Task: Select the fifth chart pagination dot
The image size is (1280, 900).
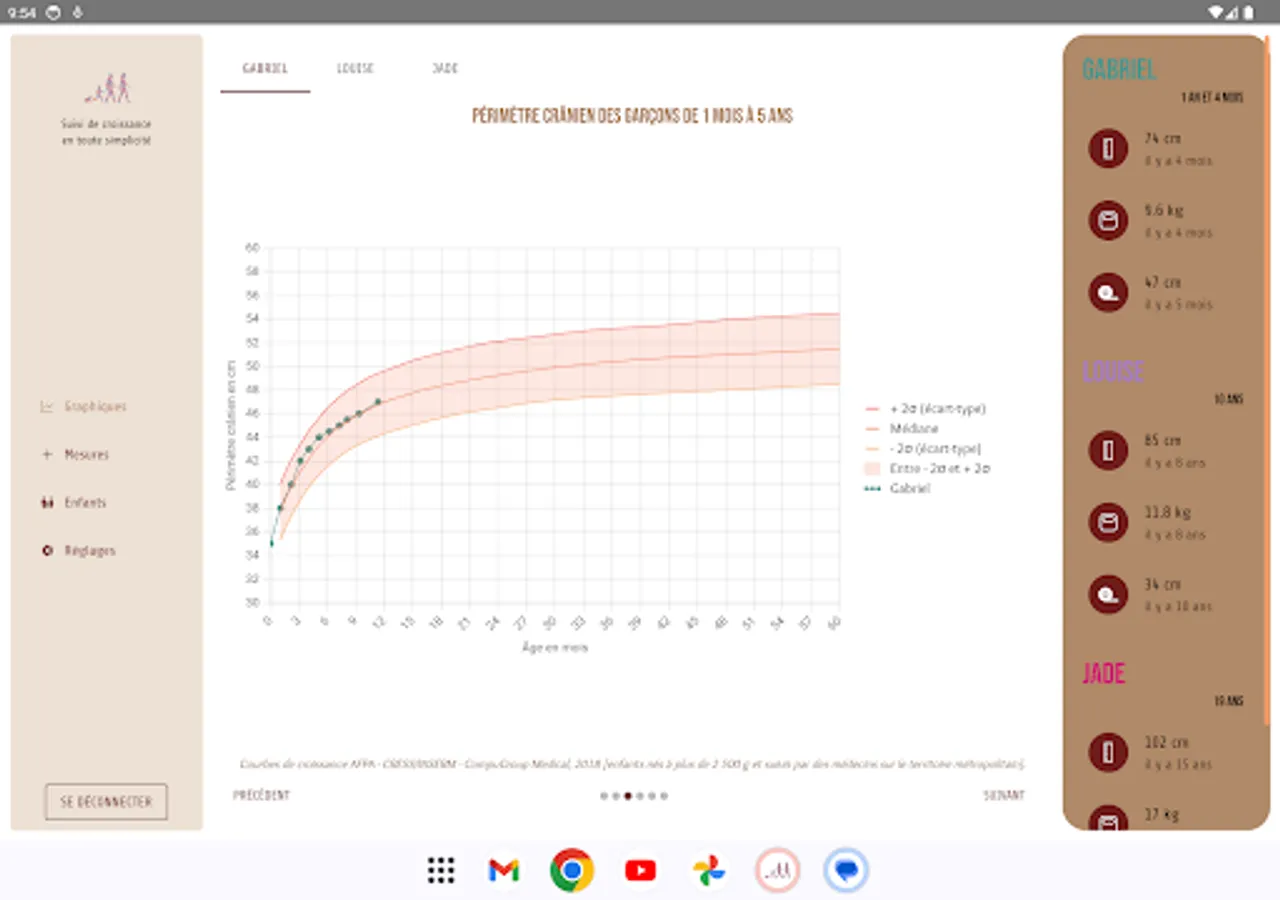Action: (x=652, y=797)
